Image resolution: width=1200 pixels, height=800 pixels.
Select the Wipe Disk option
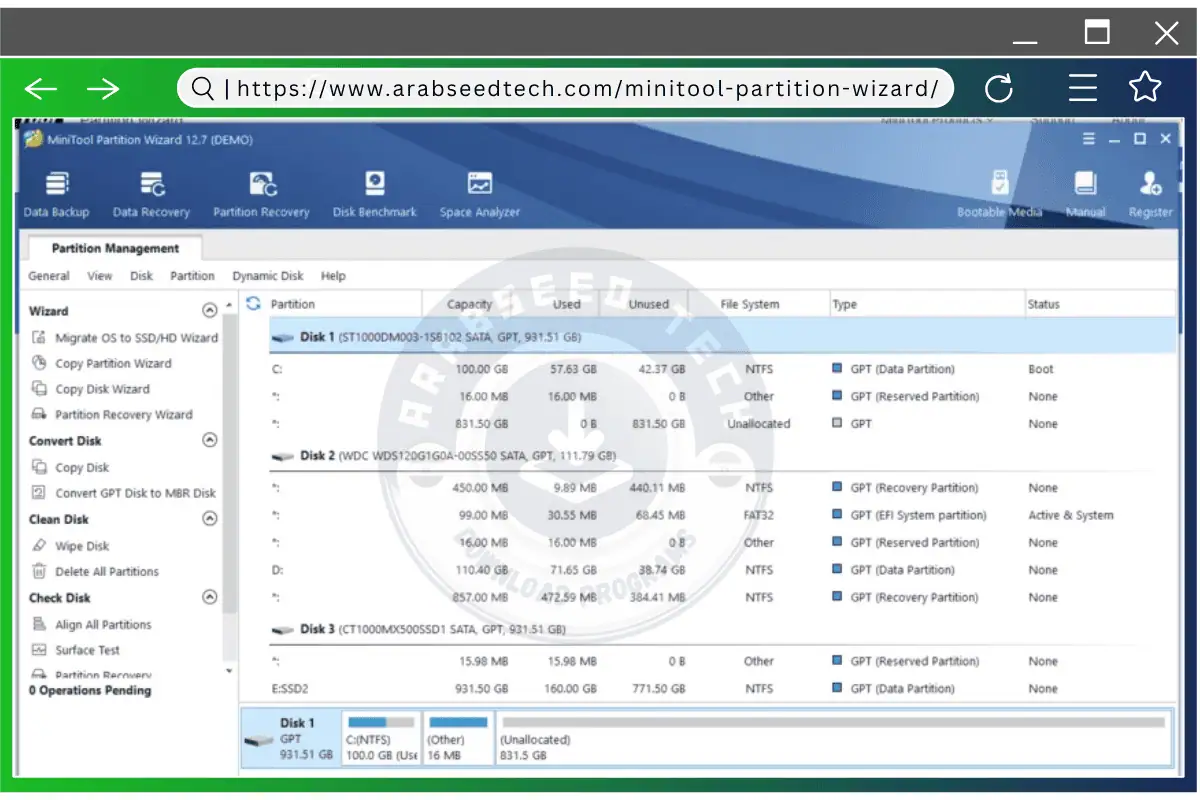click(x=81, y=545)
